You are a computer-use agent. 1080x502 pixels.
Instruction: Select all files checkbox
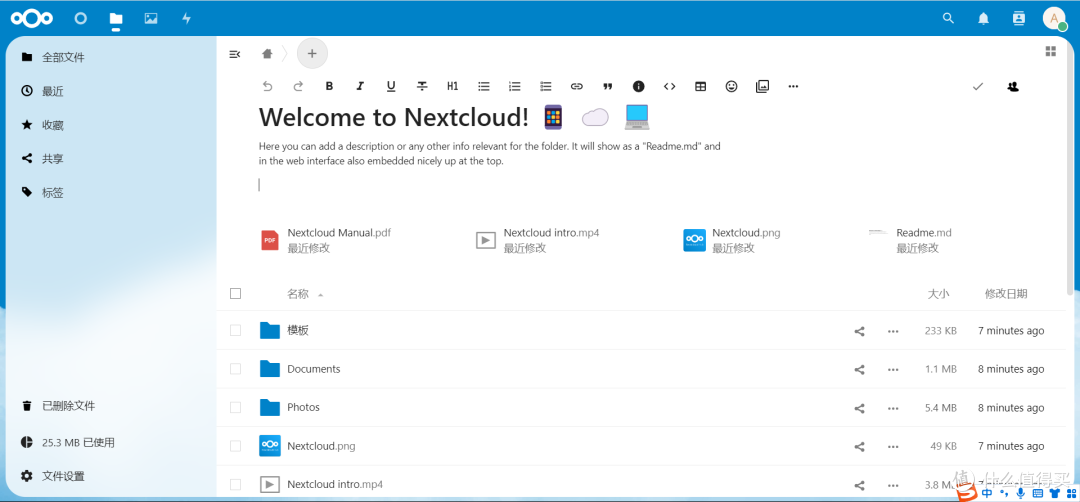(236, 293)
